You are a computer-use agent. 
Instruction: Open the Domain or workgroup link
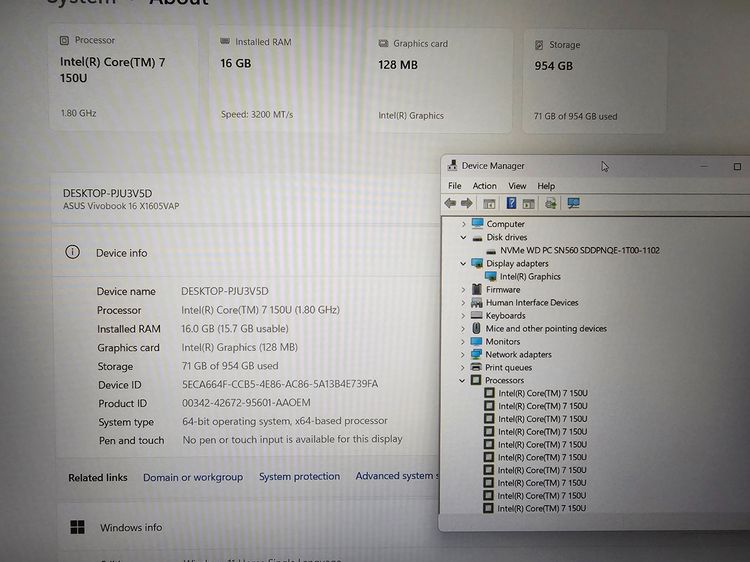click(193, 477)
